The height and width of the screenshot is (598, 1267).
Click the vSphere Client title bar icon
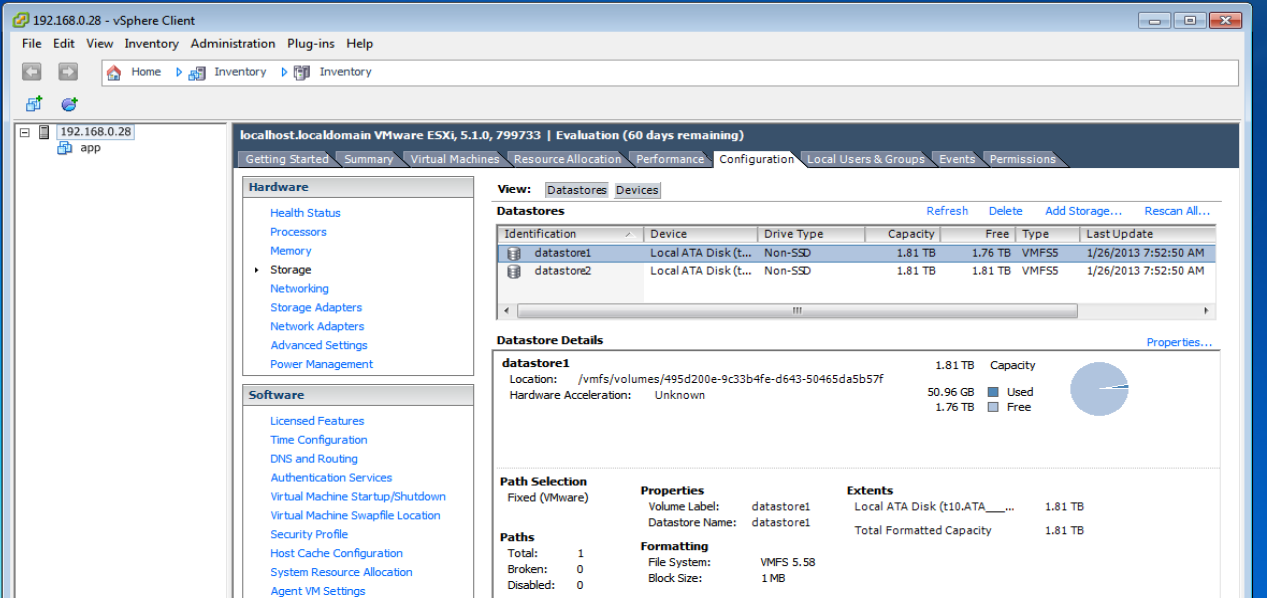[x=20, y=20]
